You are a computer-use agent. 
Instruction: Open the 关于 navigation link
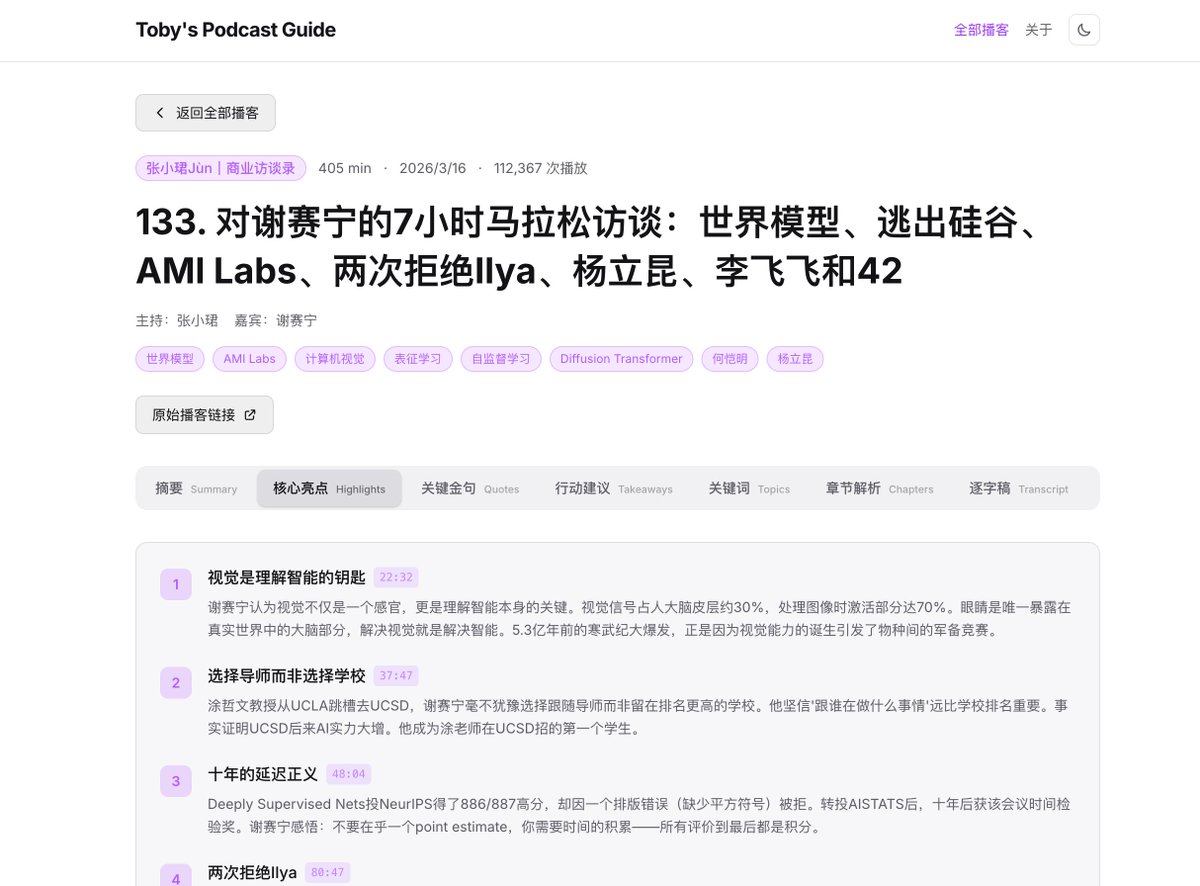click(x=1039, y=30)
